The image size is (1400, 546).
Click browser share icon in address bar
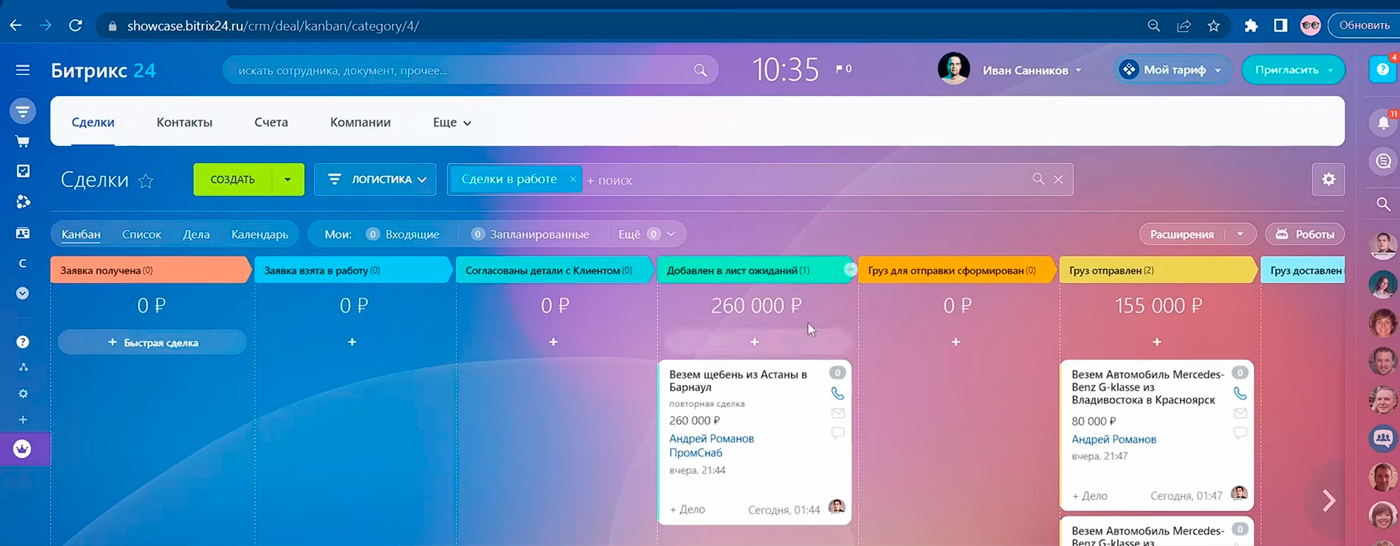click(x=1184, y=26)
